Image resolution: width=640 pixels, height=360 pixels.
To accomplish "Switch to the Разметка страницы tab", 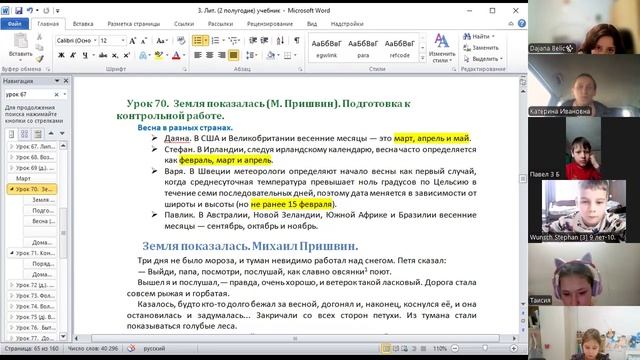I will (x=134, y=24).
